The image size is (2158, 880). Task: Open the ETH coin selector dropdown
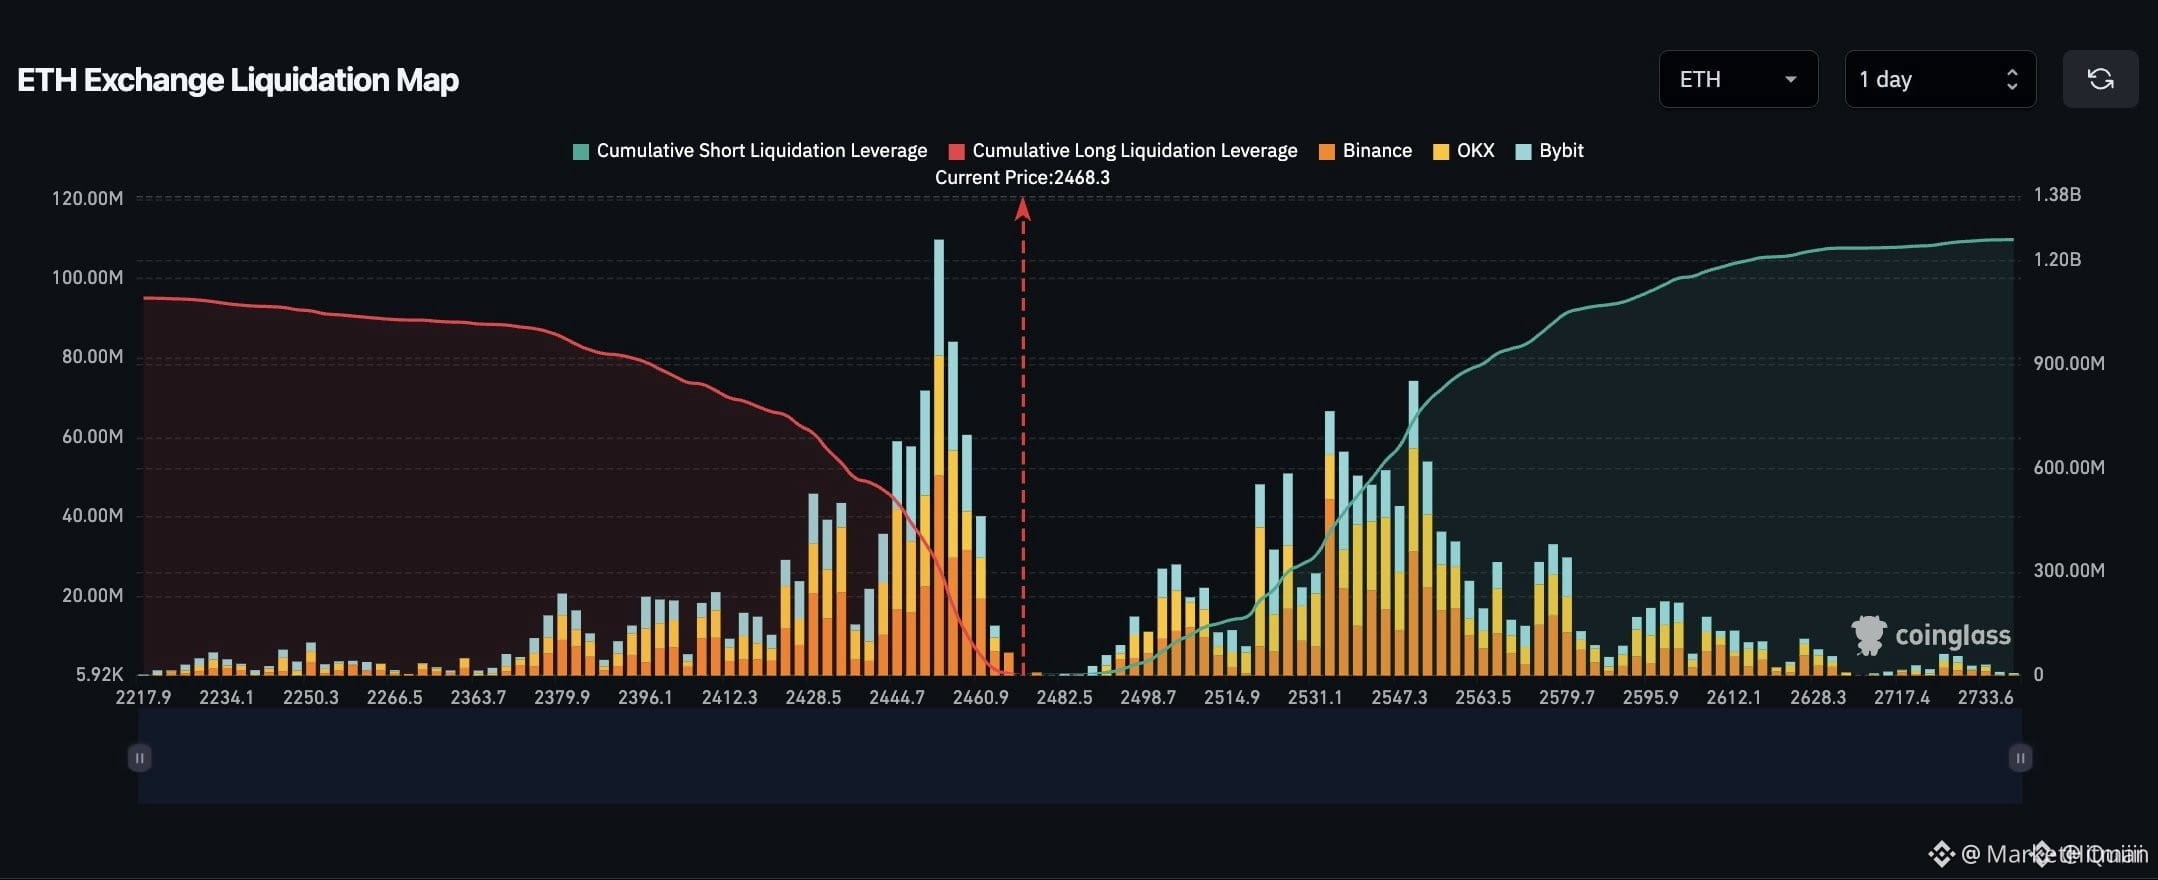1738,79
